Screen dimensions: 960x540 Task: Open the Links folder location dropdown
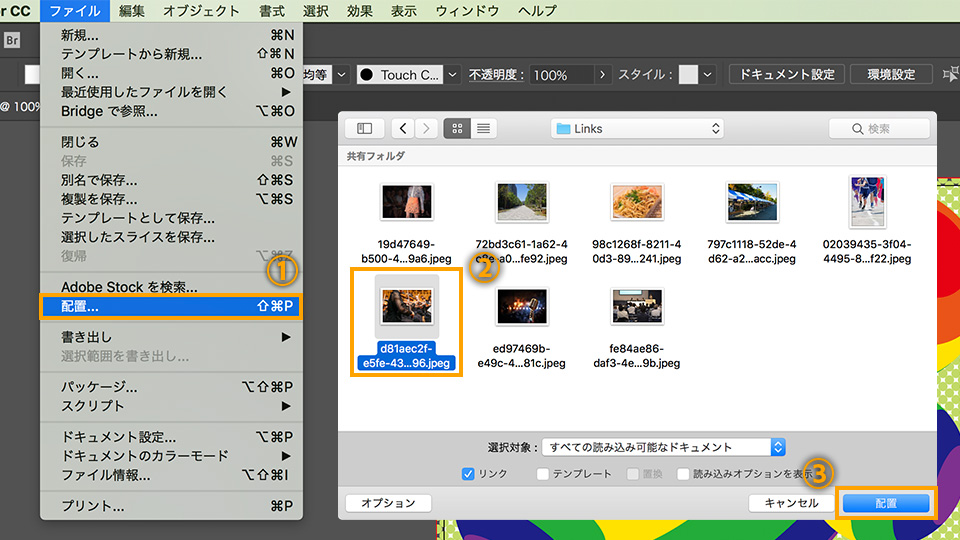point(637,129)
